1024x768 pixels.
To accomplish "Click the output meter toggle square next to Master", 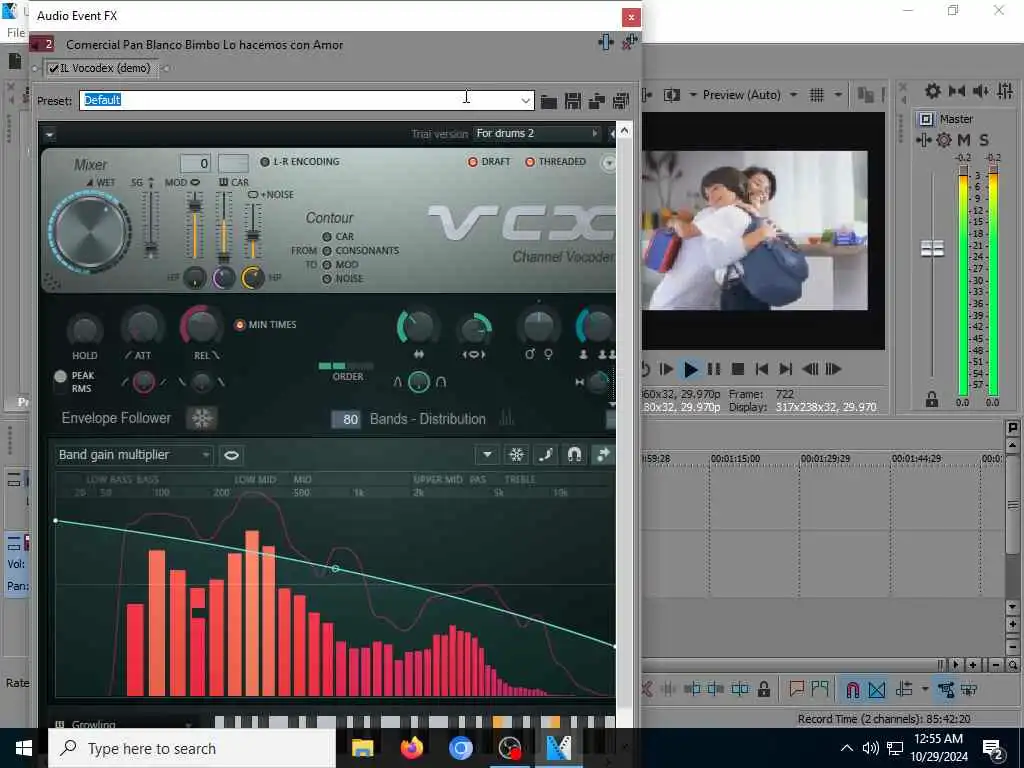I will 925,119.
